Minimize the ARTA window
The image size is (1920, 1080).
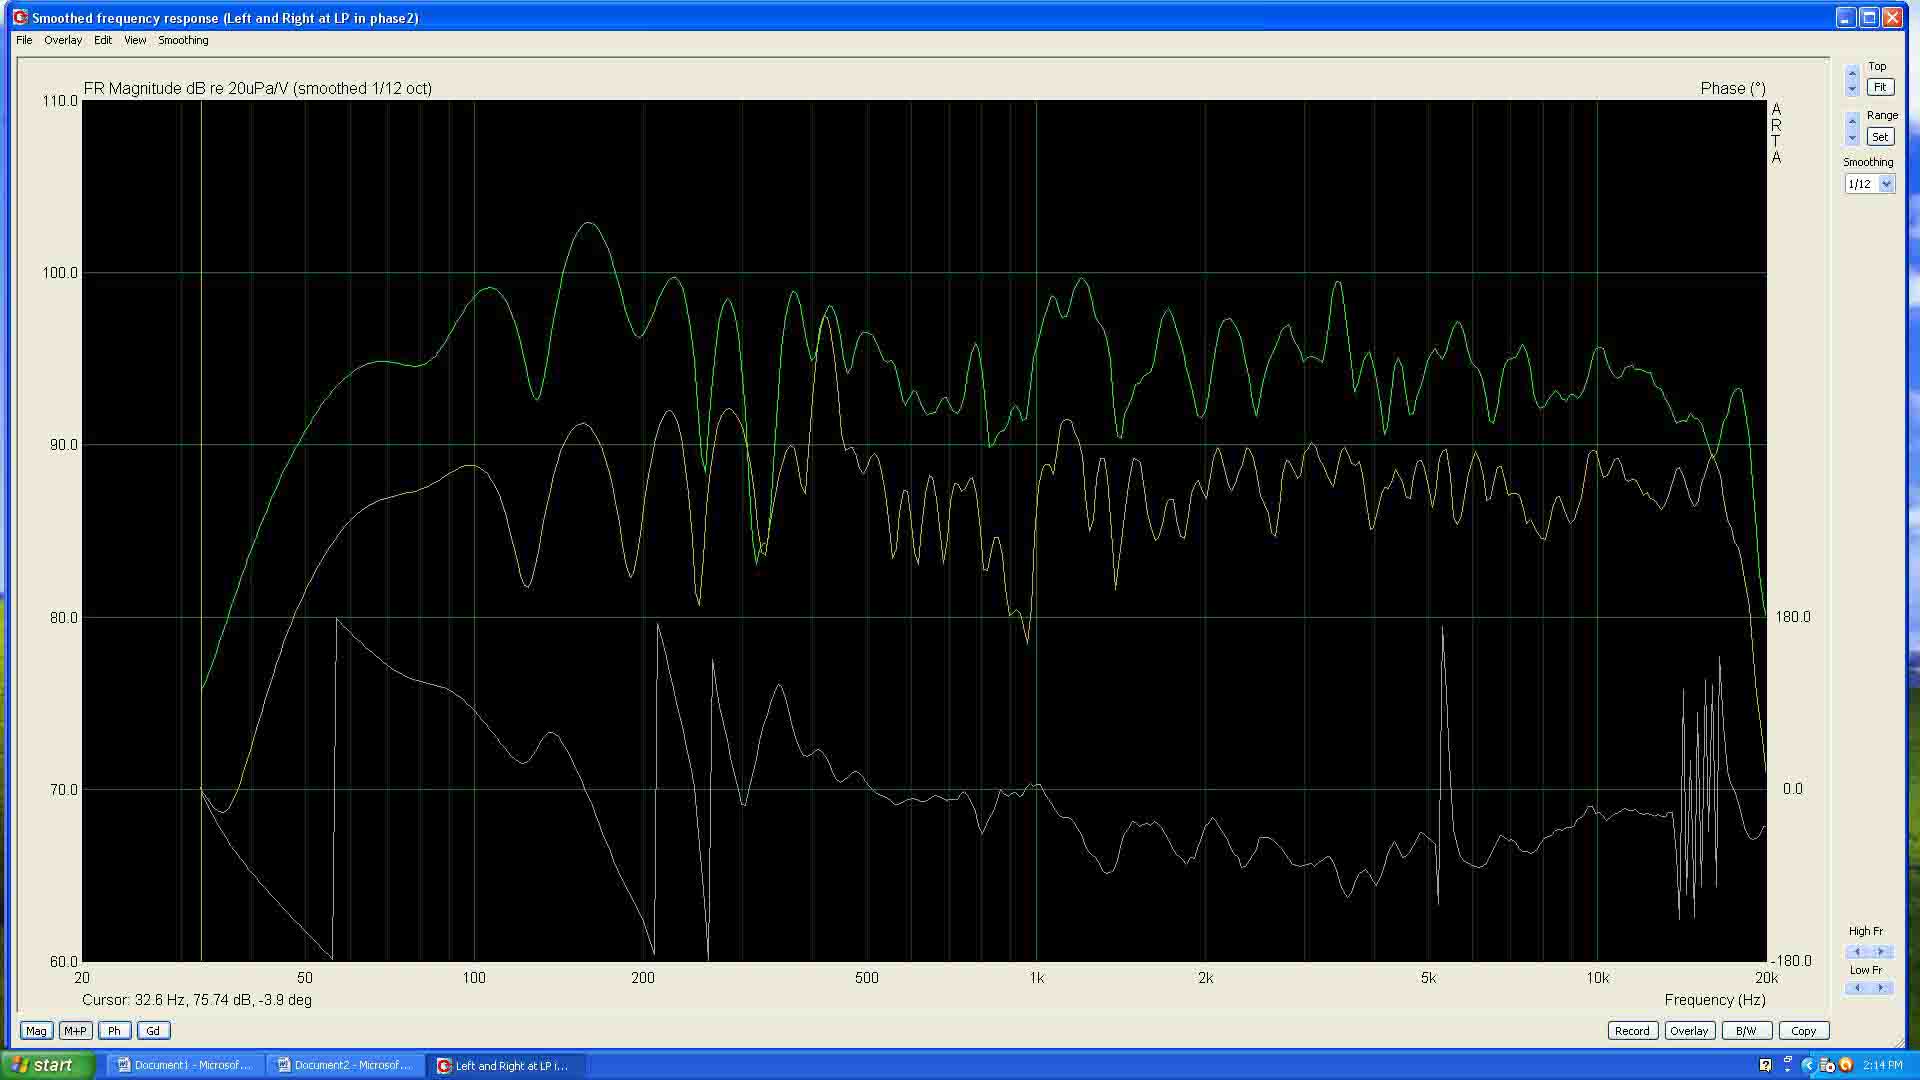point(1846,17)
